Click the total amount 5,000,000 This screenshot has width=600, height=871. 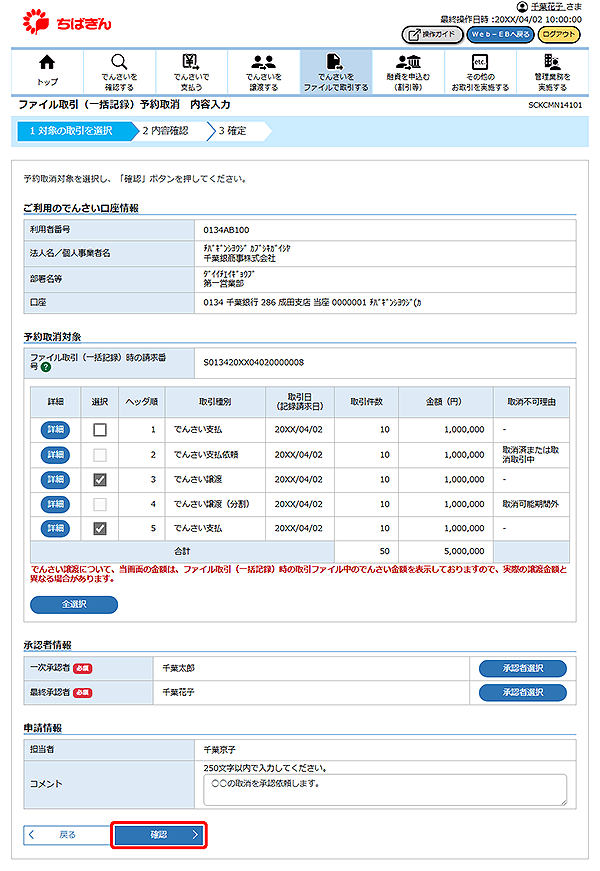(x=464, y=551)
